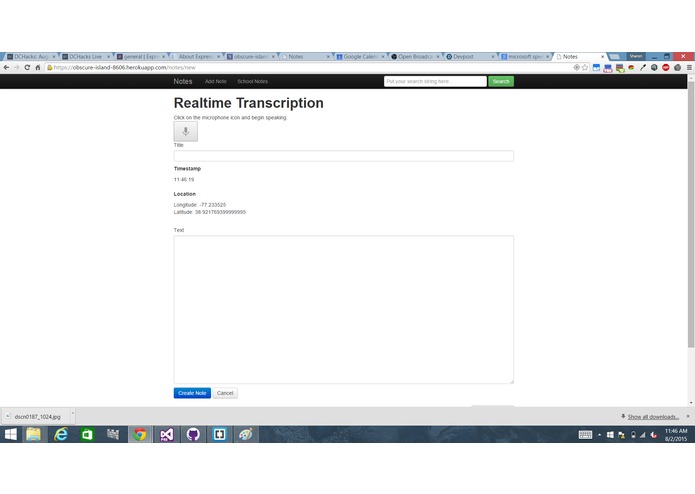
Task: Click the page vertical scrollbar
Action: [x=691, y=214]
